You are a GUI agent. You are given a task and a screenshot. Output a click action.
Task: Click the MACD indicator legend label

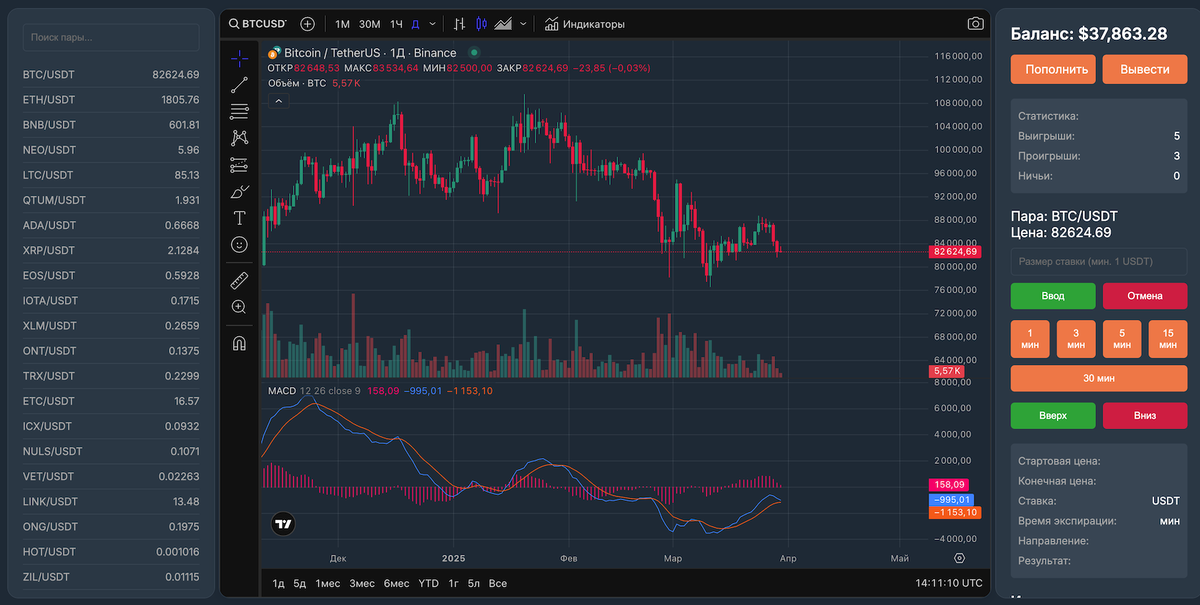pos(282,390)
